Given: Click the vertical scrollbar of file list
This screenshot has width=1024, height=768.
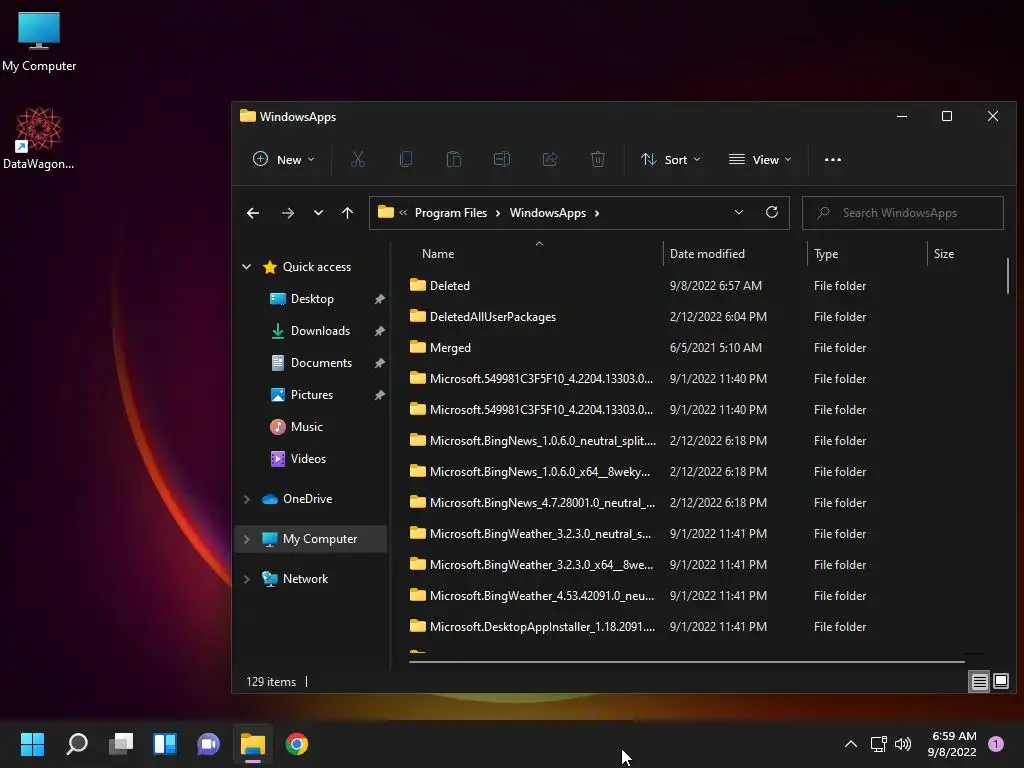Looking at the screenshot, I should tap(1008, 276).
